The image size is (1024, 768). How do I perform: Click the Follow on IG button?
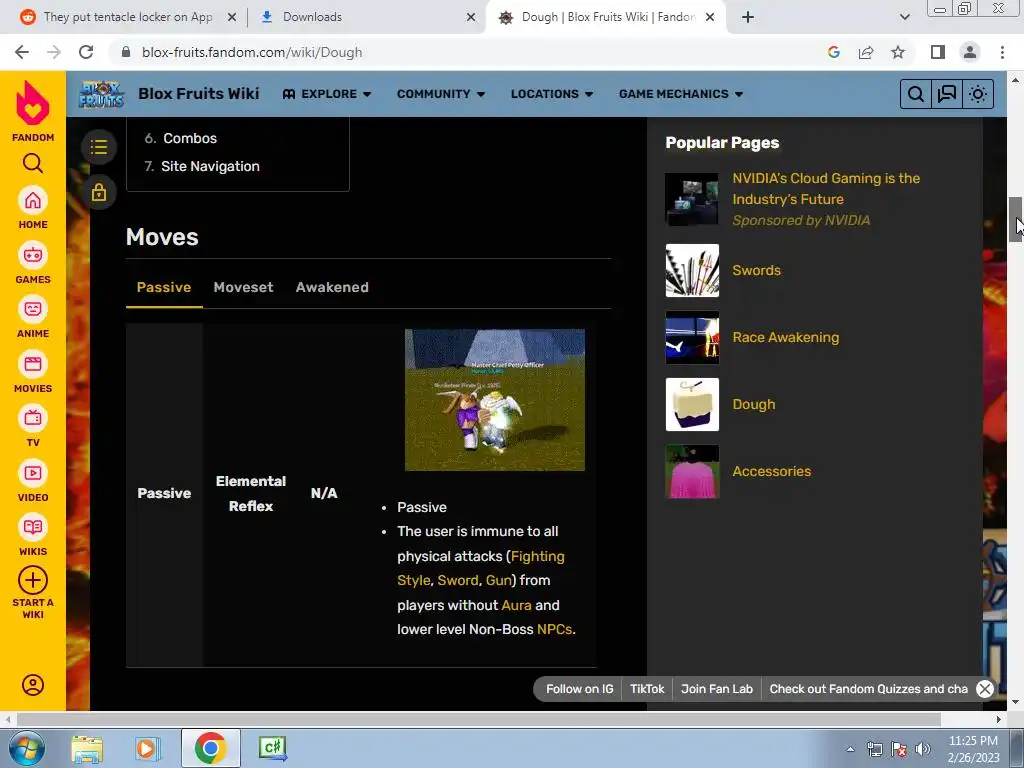click(579, 689)
